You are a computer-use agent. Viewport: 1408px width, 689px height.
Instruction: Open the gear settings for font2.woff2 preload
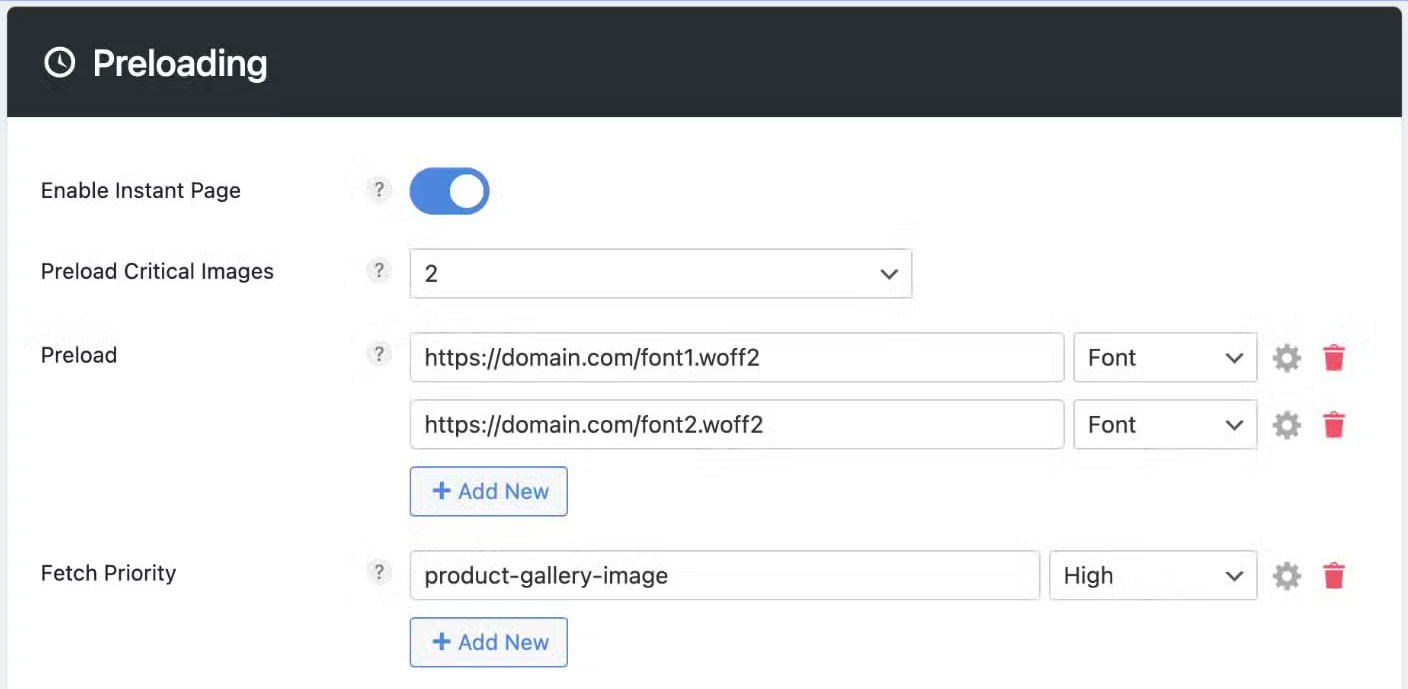pos(1286,424)
